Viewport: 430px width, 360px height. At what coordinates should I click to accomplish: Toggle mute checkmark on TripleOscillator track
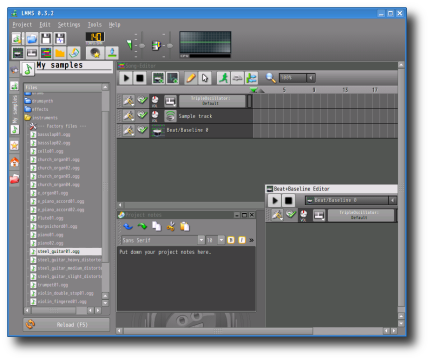pos(142,100)
